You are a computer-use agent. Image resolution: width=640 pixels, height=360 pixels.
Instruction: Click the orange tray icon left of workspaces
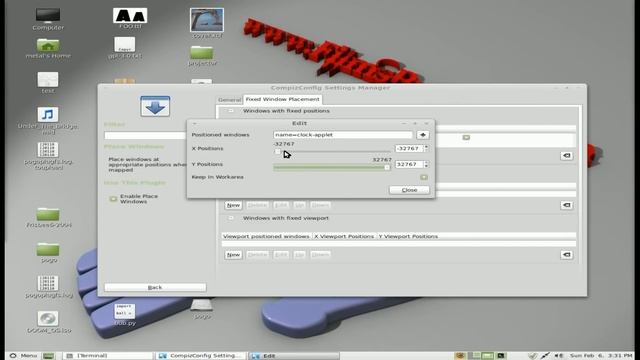[460, 356]
